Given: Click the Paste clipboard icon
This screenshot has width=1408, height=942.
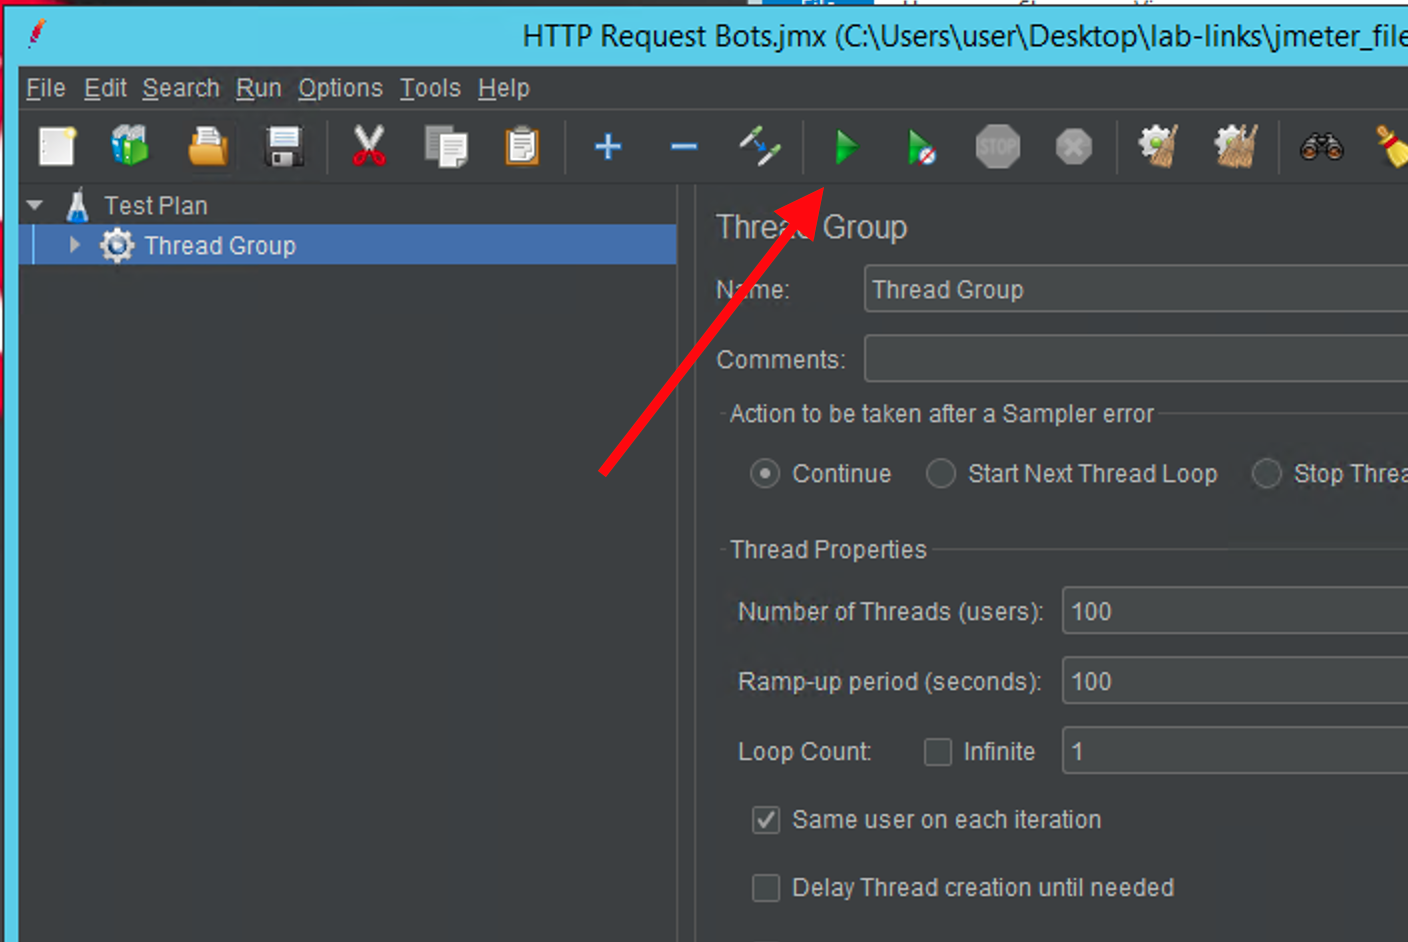Looking at the screenshot, I should point(522,147).
